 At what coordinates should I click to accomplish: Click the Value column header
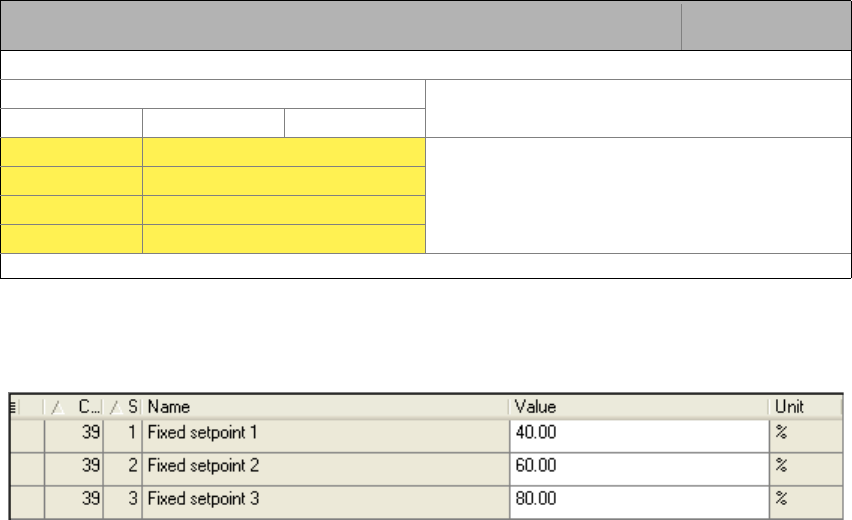pyautogui.click(x=638, y=407)
